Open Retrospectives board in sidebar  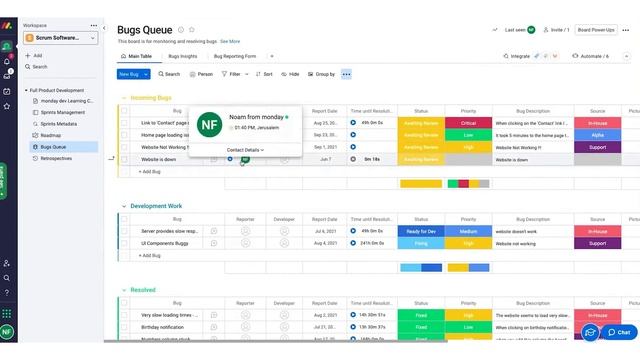pos(56,158)
